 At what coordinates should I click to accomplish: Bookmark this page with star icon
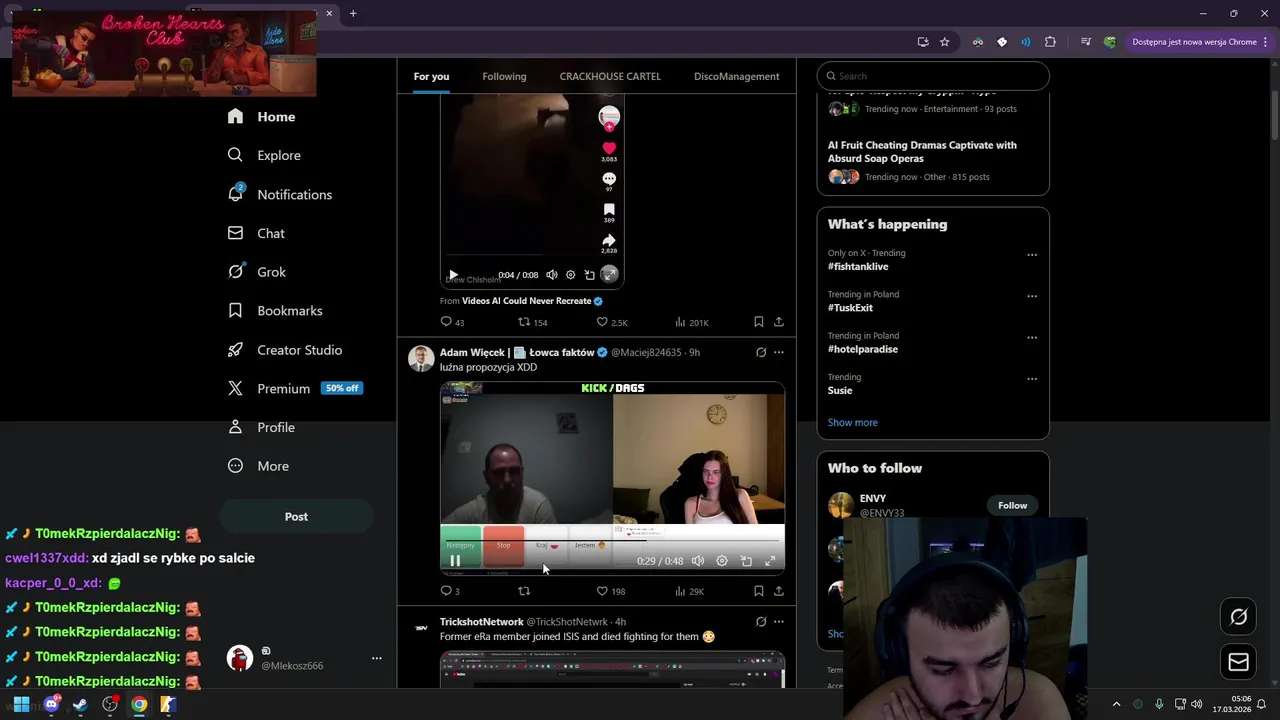tap(944, 42)
